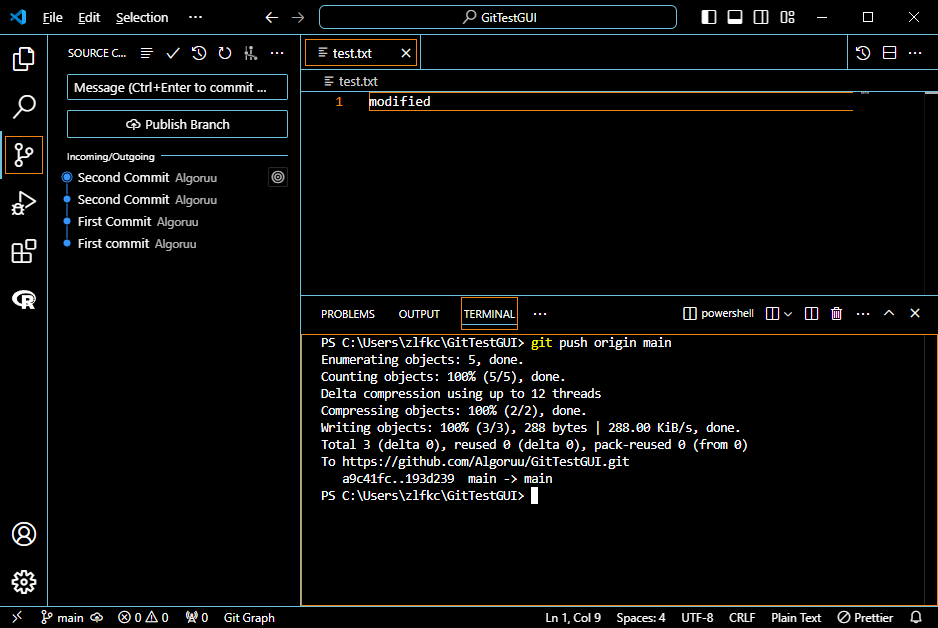
Task: Click the split editor icon in editor toolbar
Action: (x=890, y=53)
